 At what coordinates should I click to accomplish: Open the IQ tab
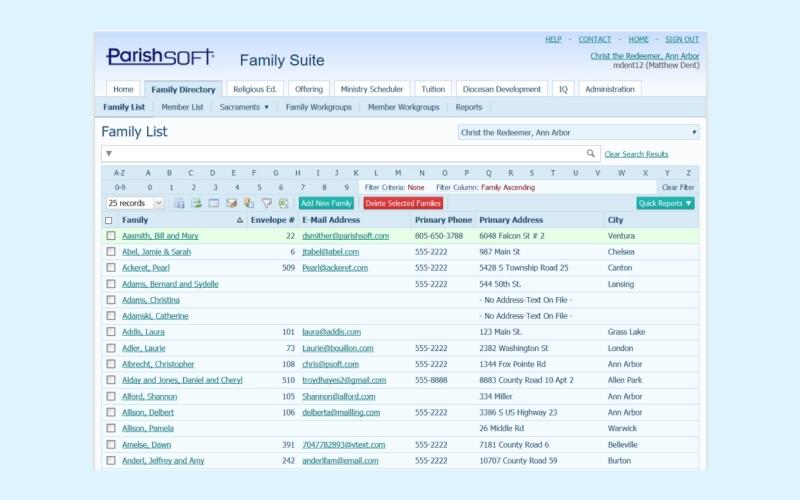pyautogui.click(x=563, y=89)
